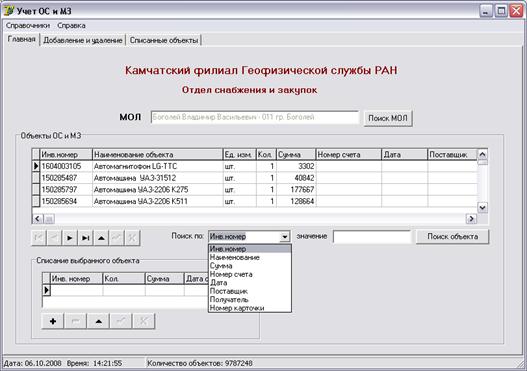The width and height of the screenshot is (527, 371).
Task: Open the Справочники menu
Action: coord(28,26)
